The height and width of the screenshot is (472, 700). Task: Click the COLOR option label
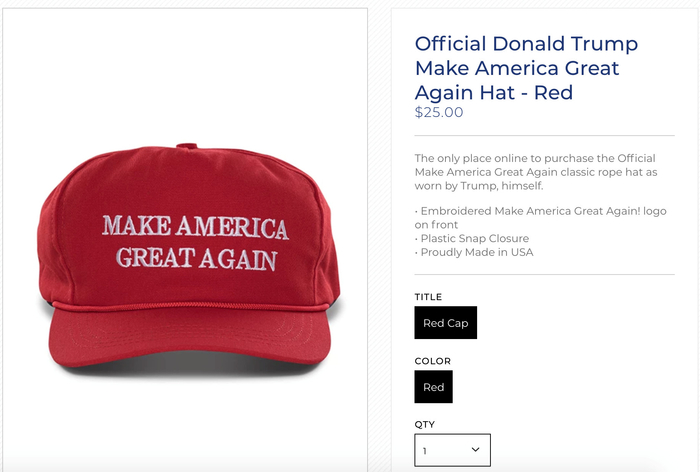click(433, 361)
